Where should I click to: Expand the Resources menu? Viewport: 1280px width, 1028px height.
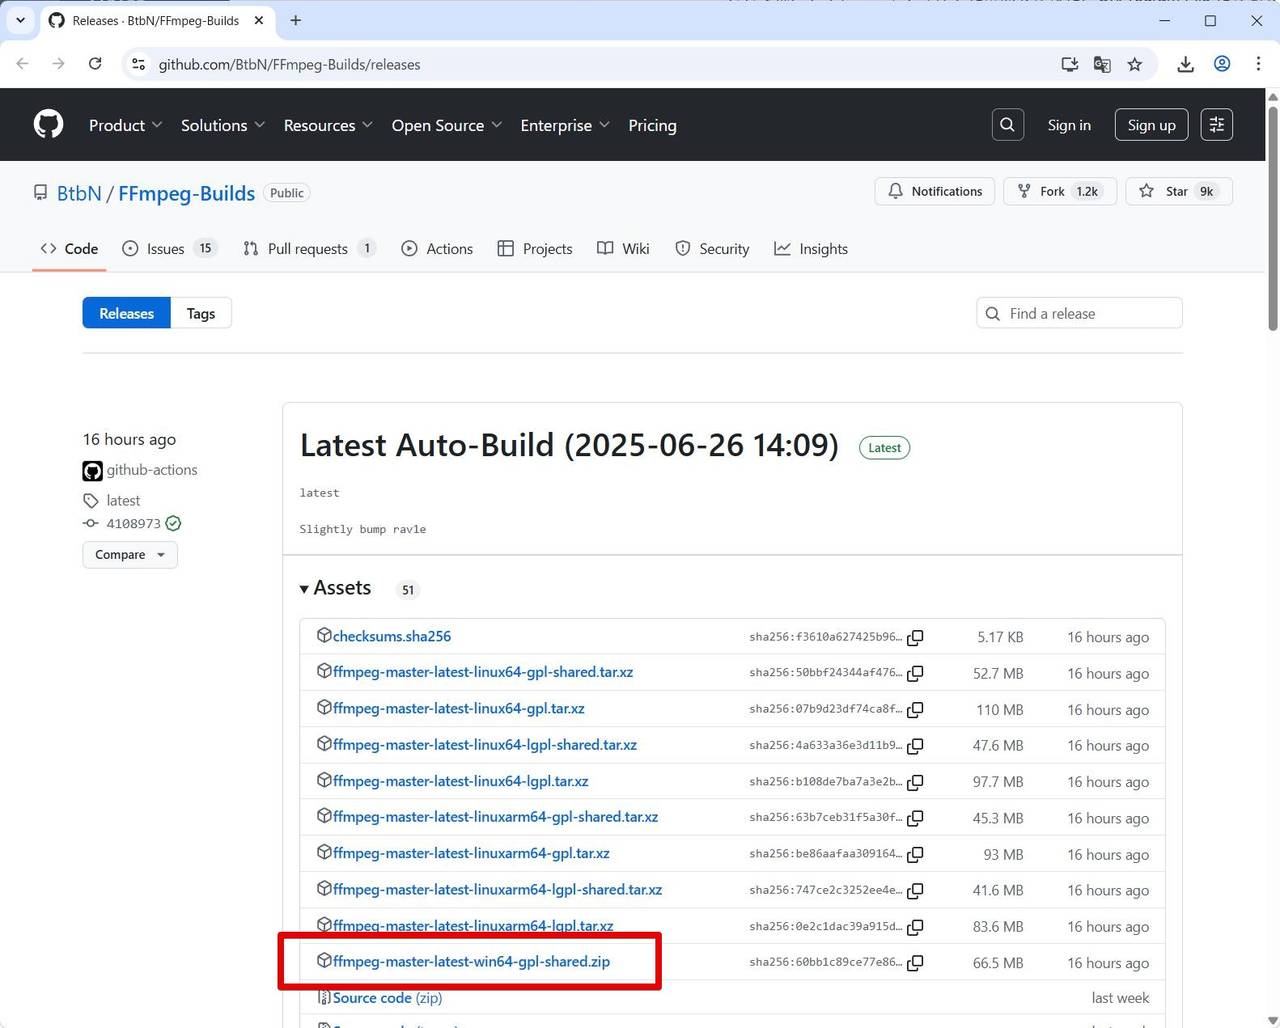click(328, 125)
